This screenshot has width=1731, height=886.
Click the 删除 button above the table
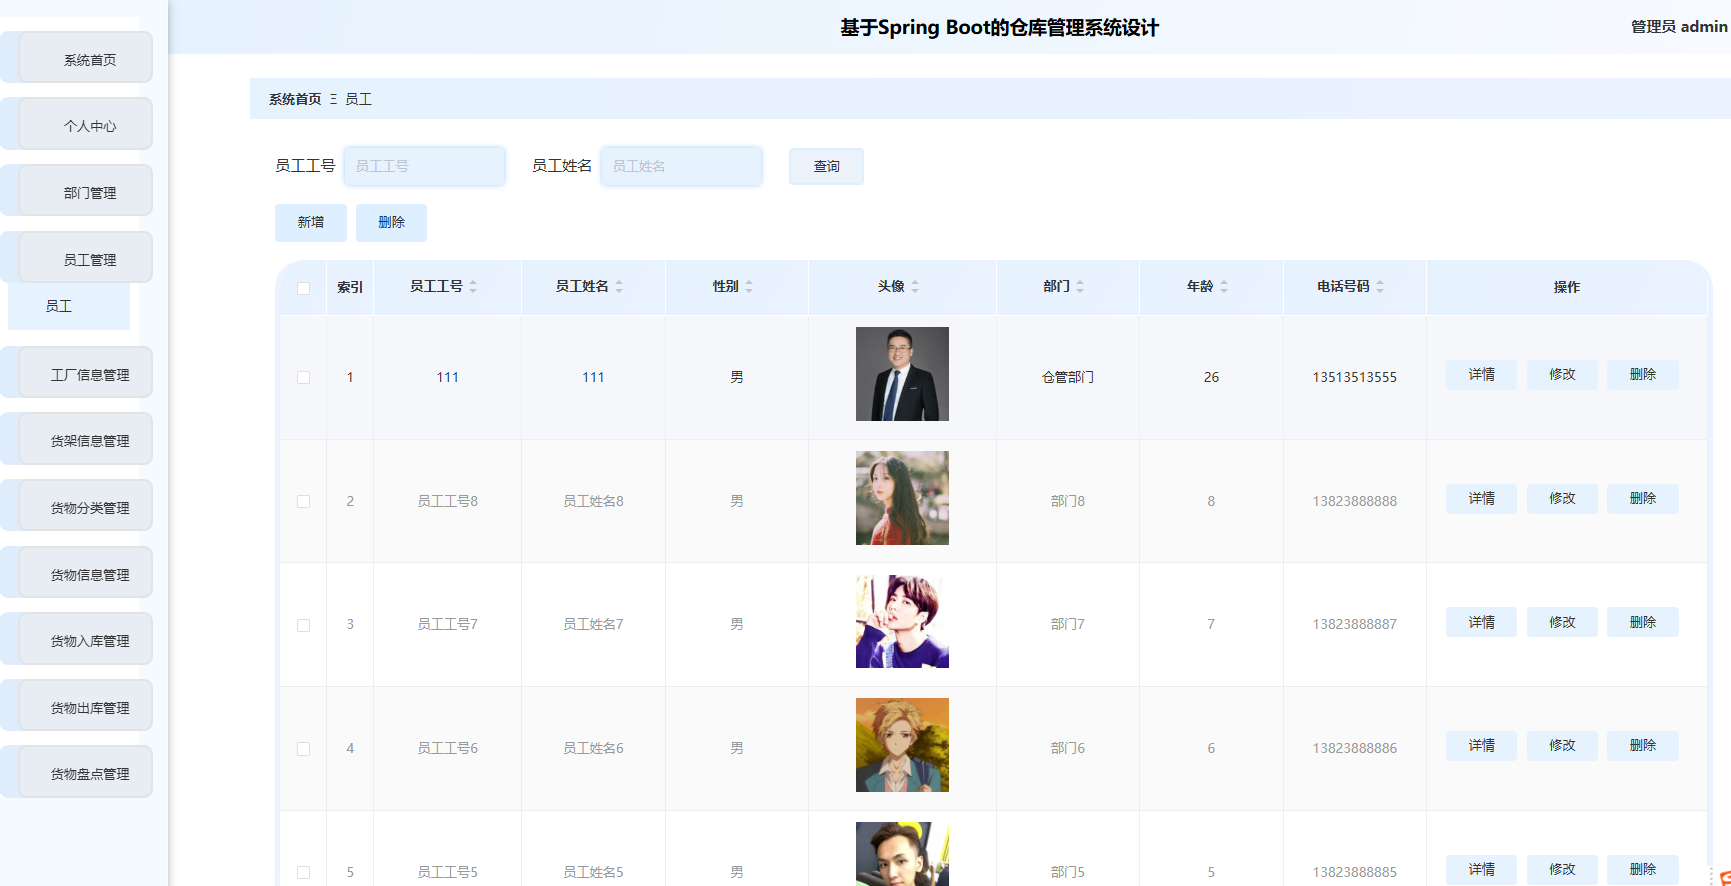tap(391, 222)
